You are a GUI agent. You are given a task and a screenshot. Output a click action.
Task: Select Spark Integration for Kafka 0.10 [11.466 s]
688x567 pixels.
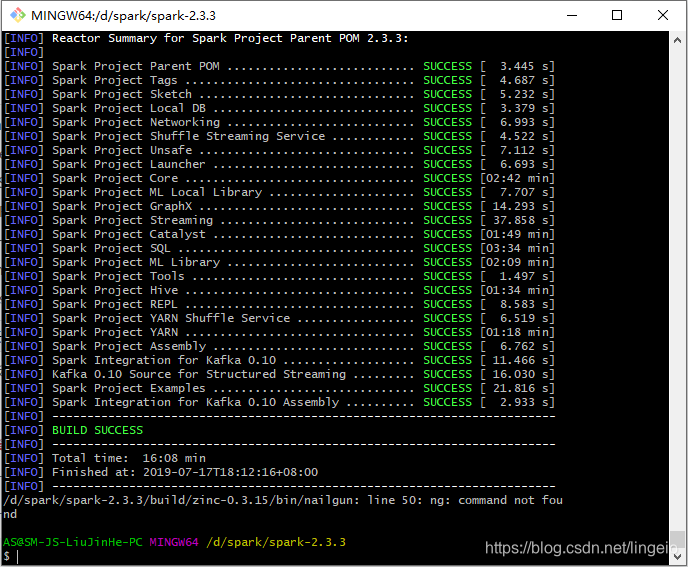point(280,361)
